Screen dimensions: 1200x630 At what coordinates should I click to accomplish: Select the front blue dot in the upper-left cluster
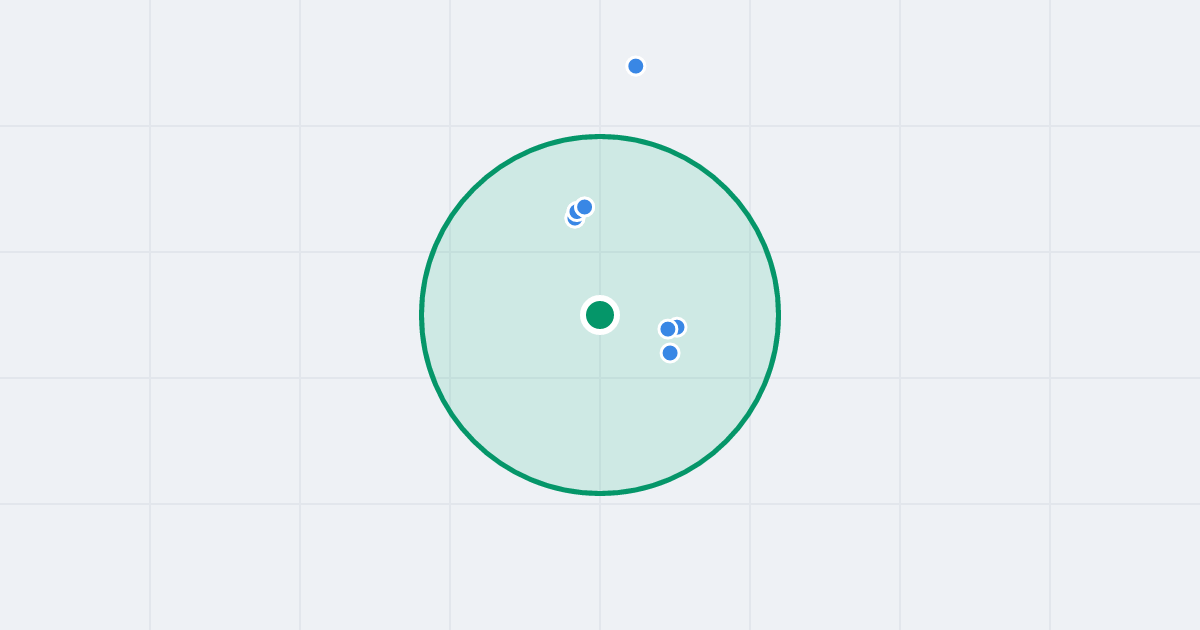[585, 207]
